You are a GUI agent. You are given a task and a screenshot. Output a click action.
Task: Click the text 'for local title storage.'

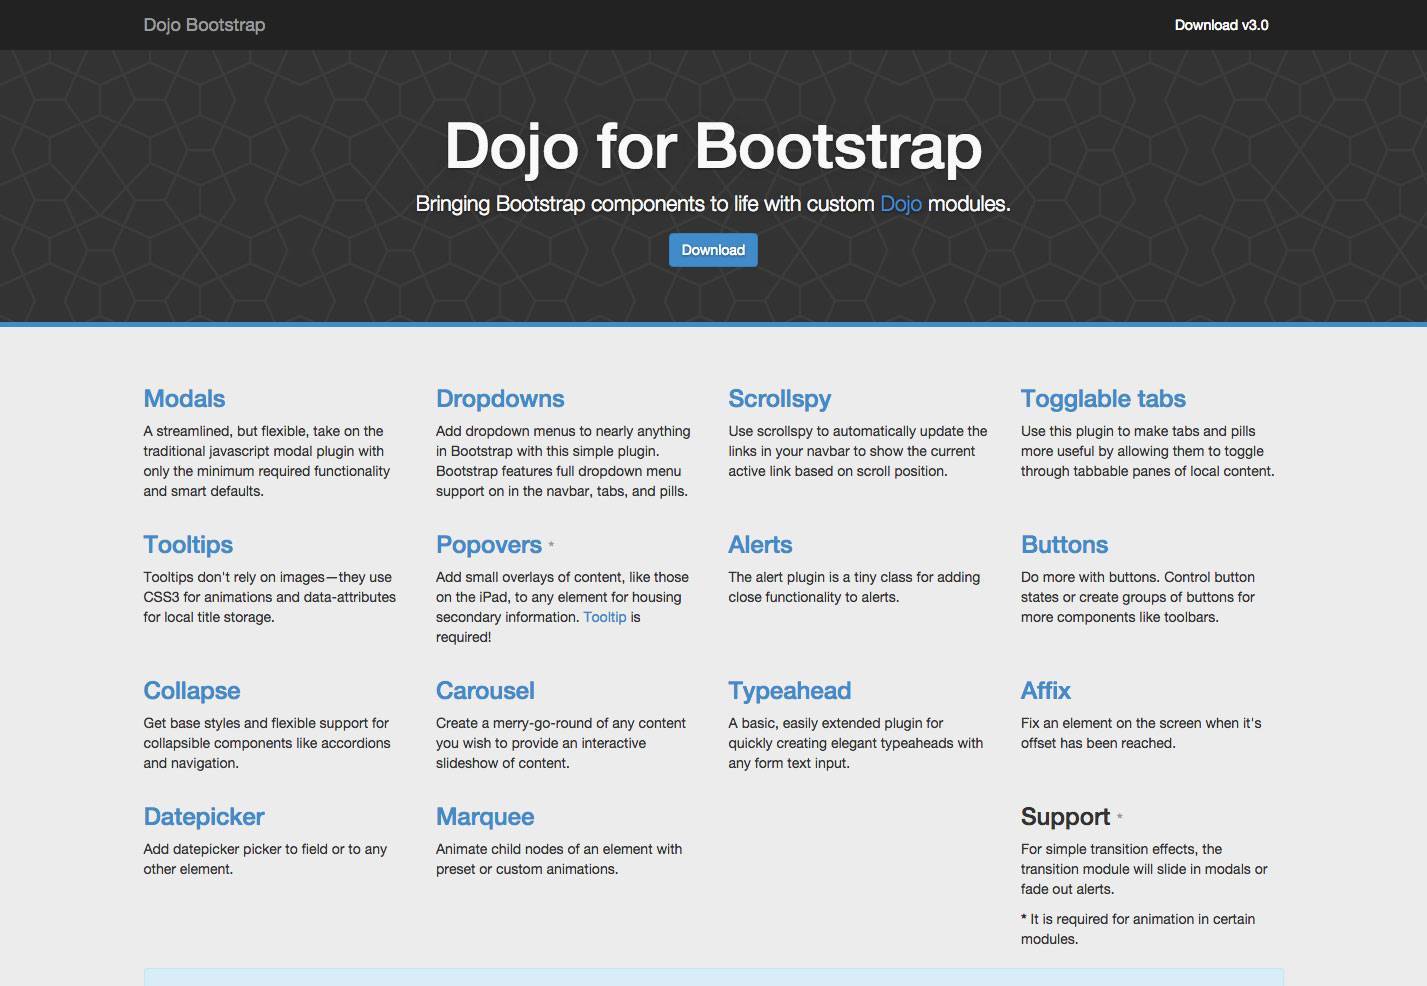[x=209, y=617]
